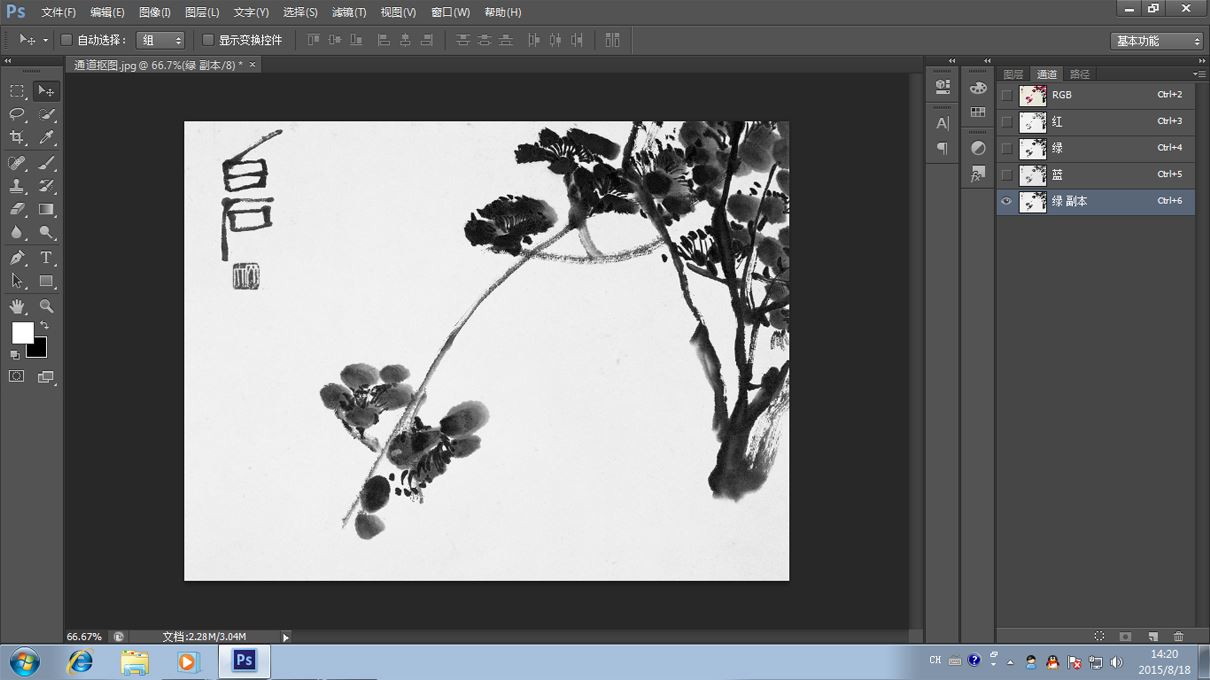Select the Rectangular Marquee tool

17,91
